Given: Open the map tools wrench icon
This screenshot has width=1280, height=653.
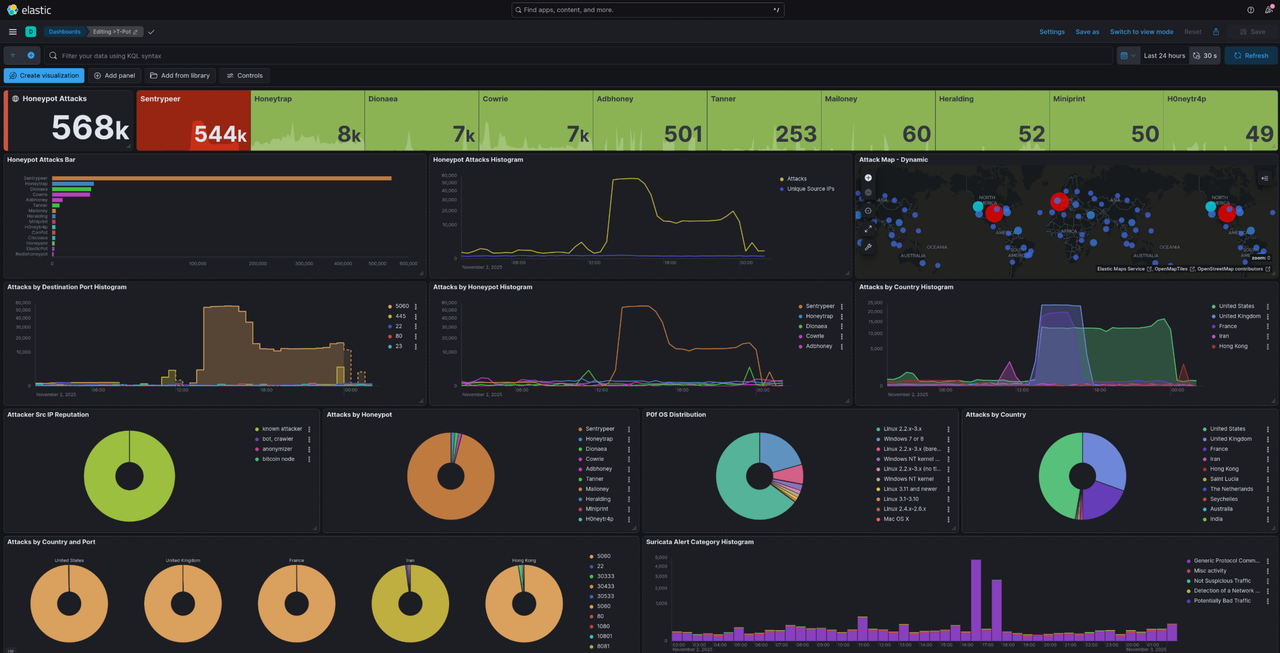Looking at the screenshot, I should [x=868, y=246].
